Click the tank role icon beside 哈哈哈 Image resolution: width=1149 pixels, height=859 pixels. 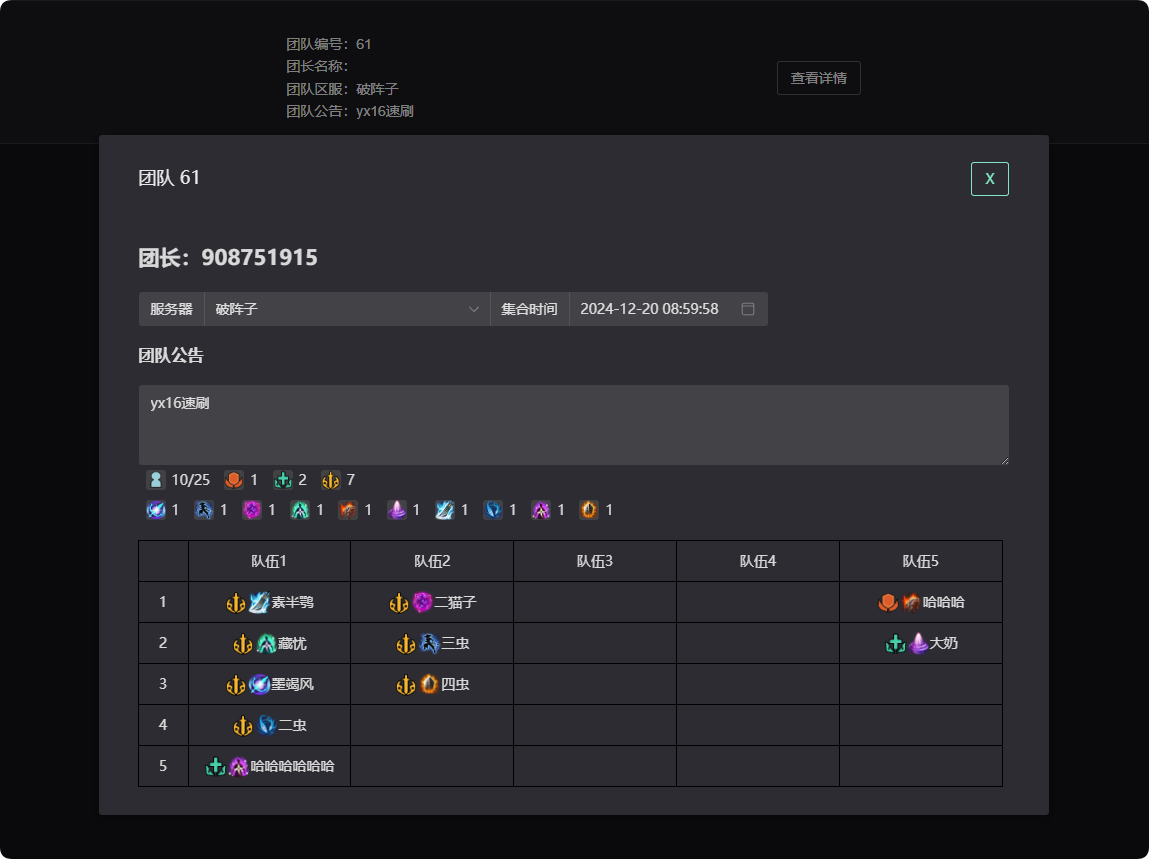[888, 603]
